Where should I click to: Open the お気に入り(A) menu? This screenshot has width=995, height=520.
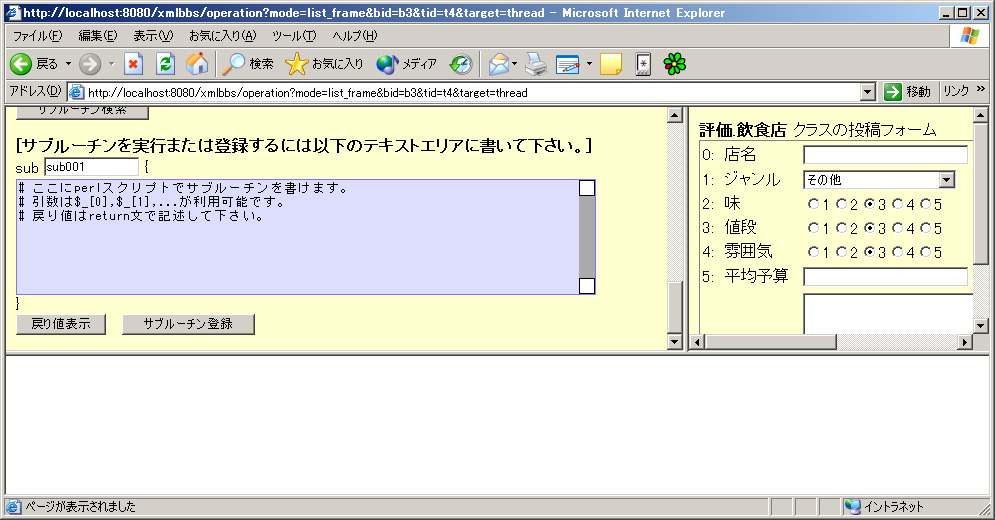coord(223,36)
